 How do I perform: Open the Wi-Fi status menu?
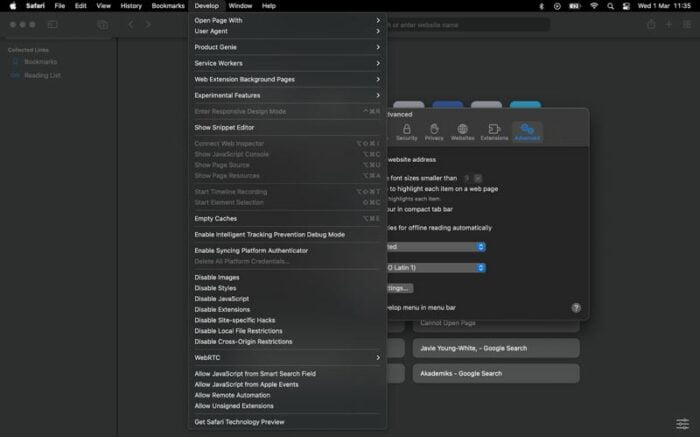[594, 6]
